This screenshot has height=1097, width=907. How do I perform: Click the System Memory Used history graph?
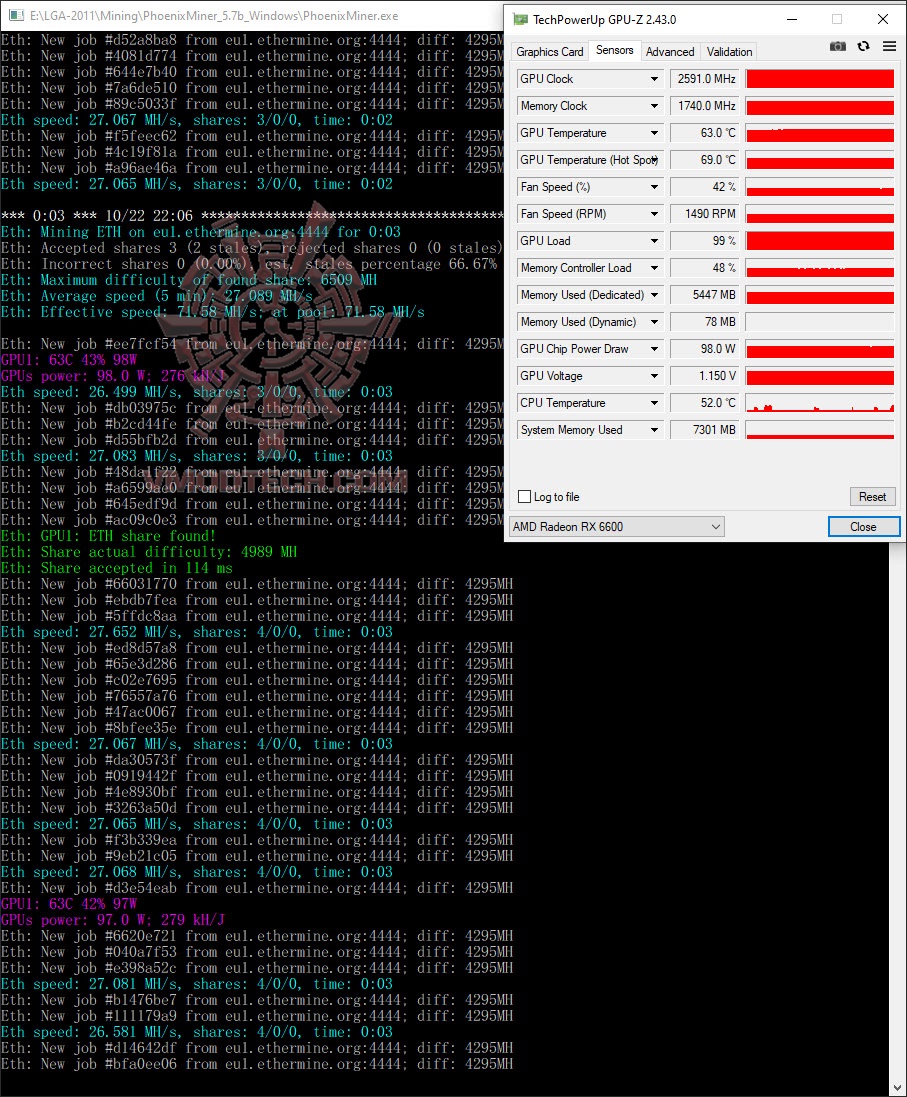point(820,430)
